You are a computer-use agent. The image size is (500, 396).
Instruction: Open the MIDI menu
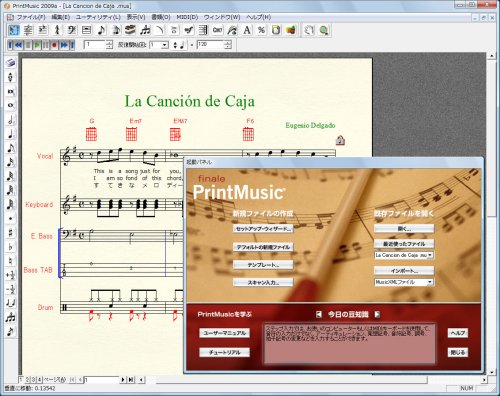tap(187, 17)
